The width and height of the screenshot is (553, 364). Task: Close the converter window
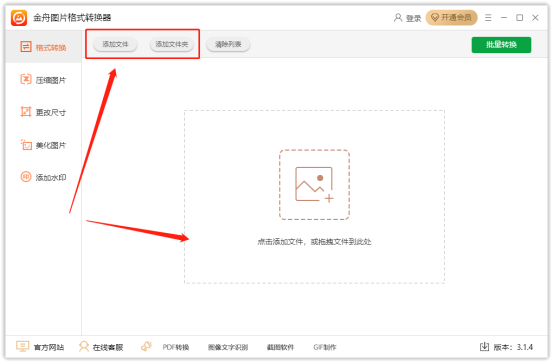535,18
